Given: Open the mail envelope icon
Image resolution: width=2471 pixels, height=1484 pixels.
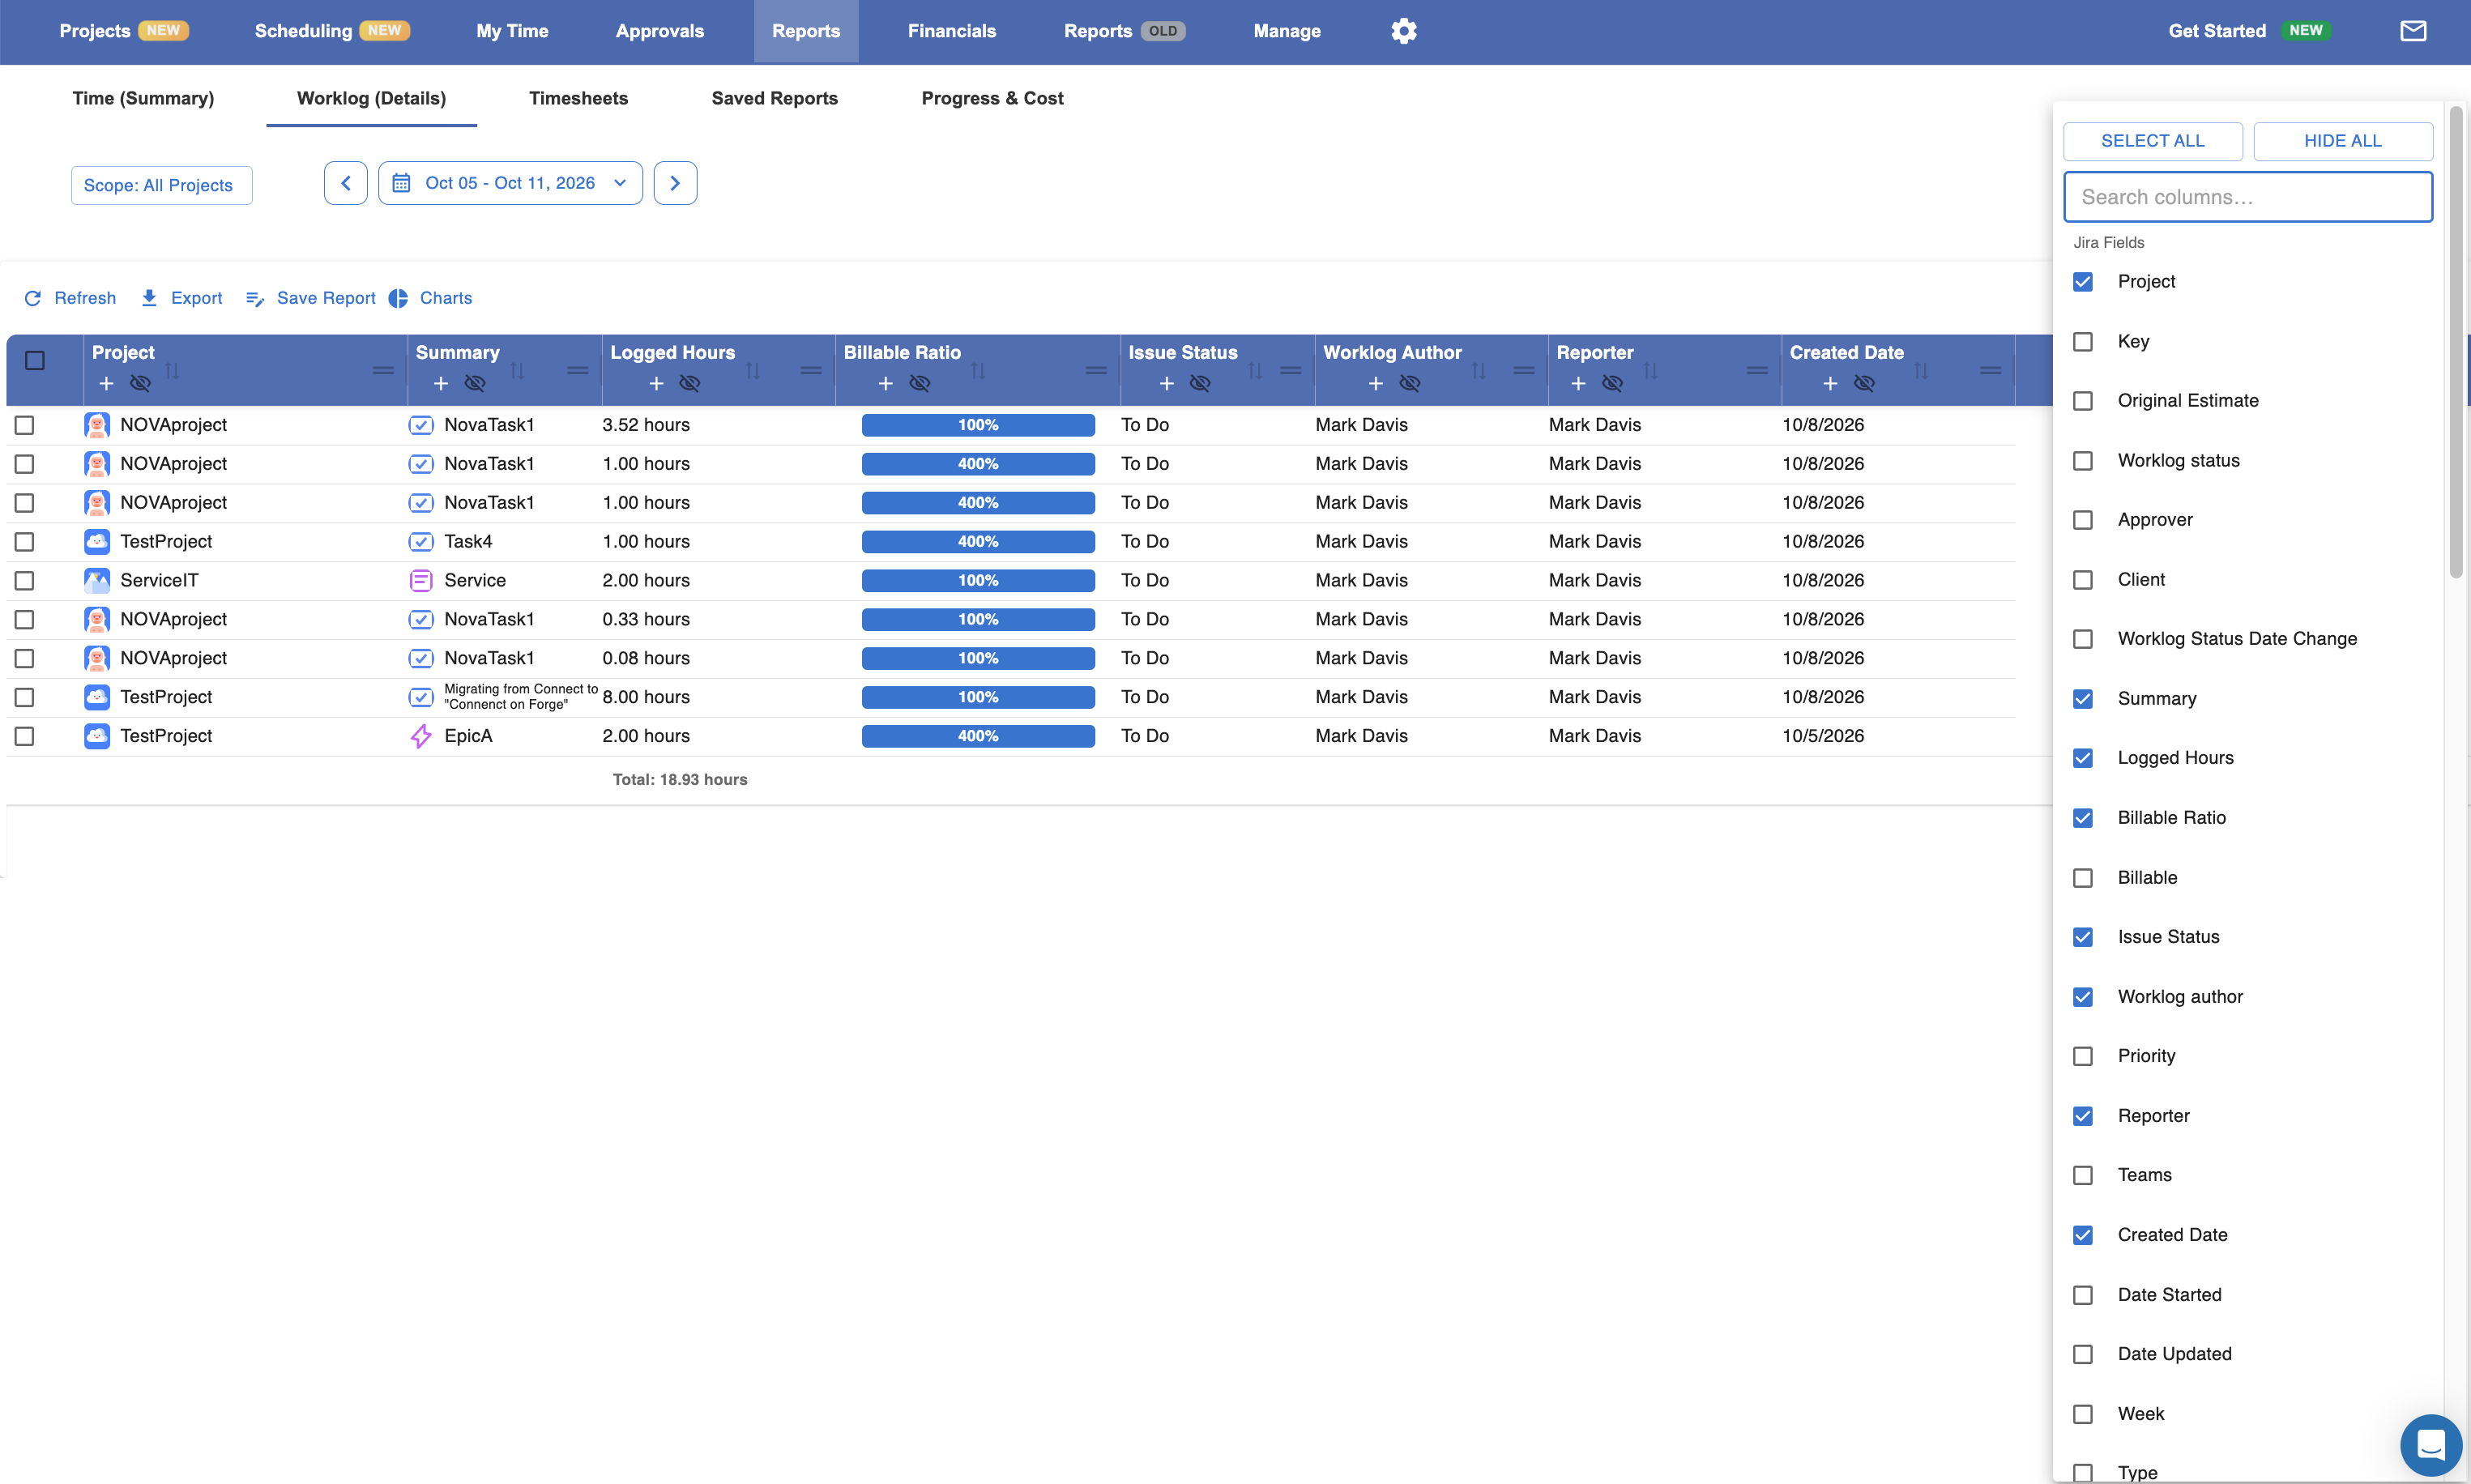Looking at the screenshot, I should (2413, 31).
